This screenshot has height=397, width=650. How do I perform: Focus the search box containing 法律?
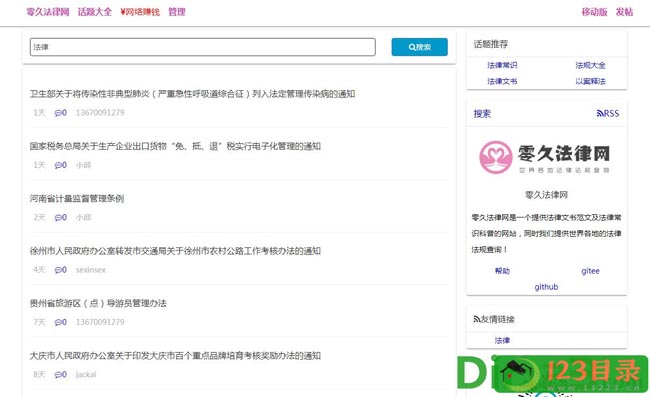pos(203,47)
